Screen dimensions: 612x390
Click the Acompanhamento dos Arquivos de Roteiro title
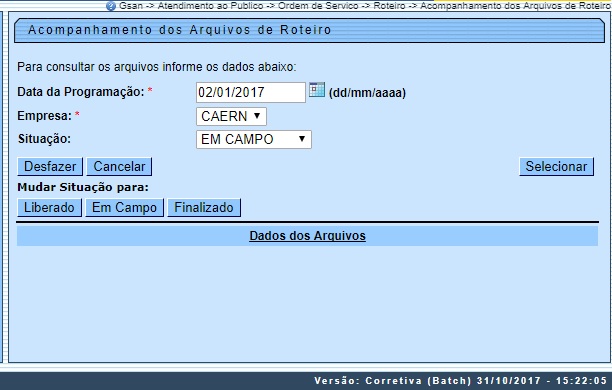(x=180, y=30)
